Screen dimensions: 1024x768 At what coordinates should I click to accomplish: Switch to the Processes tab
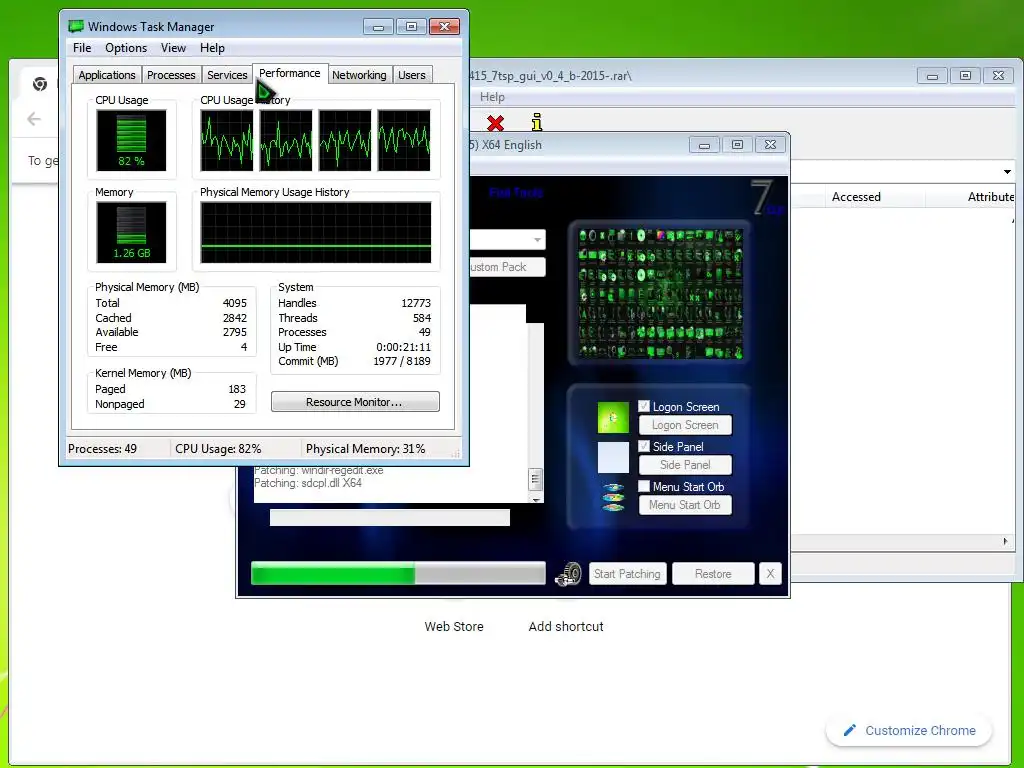click(171, 75)
